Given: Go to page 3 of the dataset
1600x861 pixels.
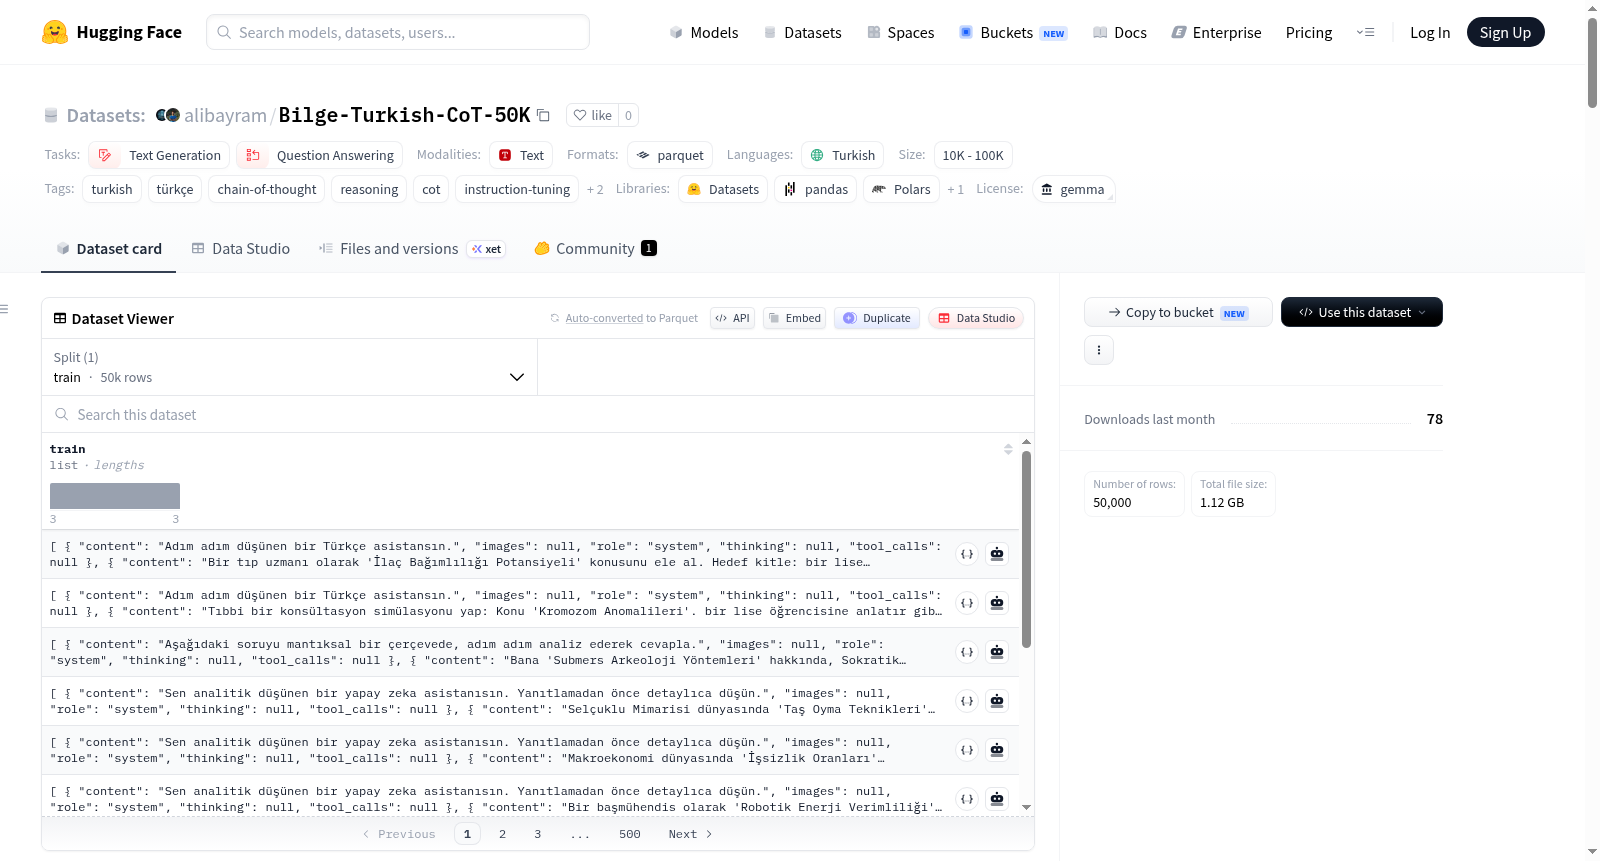Looking at the screenshot, I should 537,834.
